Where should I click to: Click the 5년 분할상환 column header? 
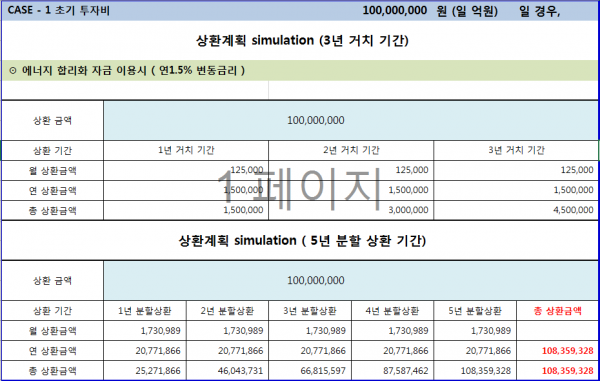click(475, 311)
